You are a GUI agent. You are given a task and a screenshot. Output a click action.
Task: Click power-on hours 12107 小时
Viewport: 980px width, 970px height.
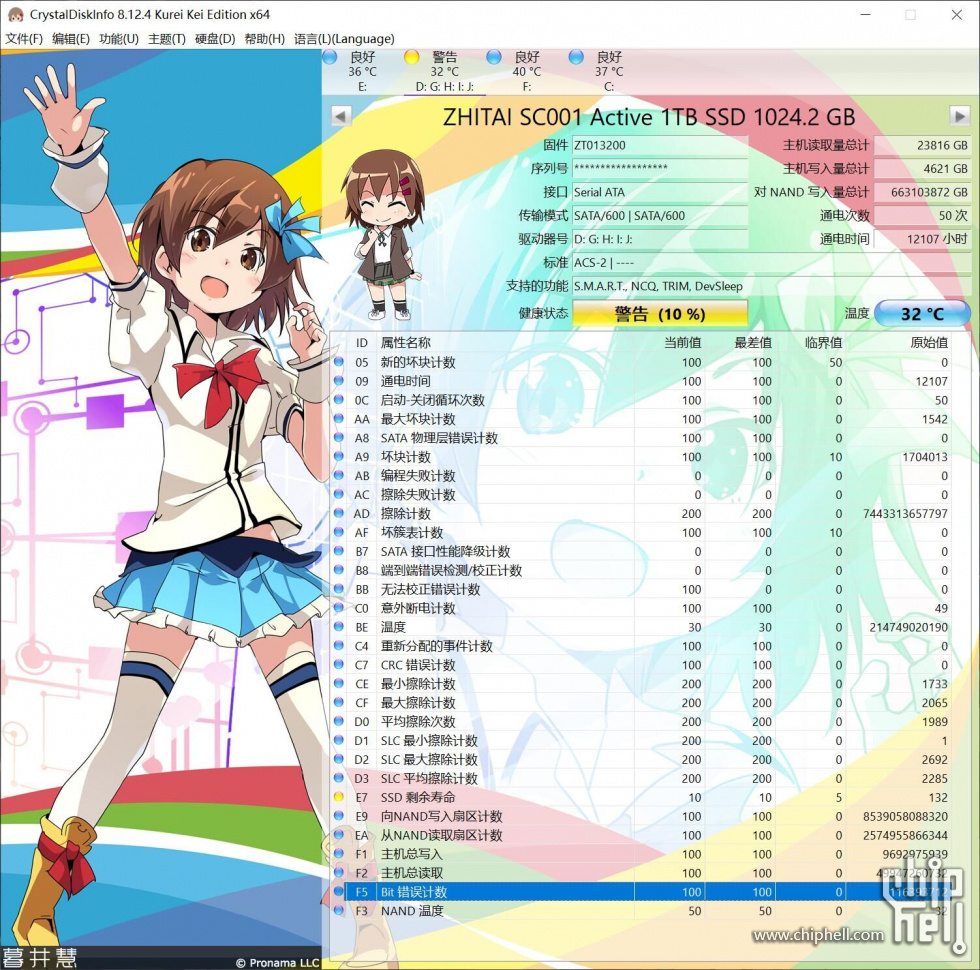tap(922, 239)
